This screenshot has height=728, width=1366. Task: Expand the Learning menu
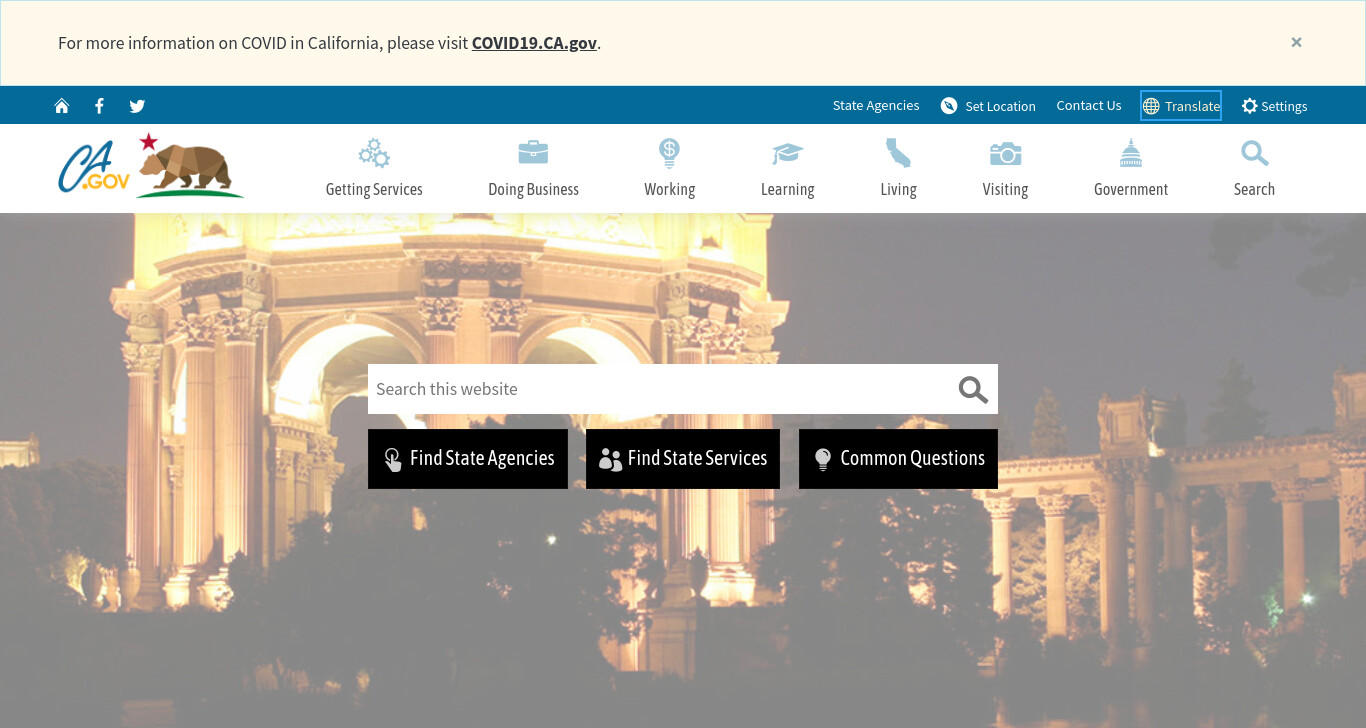[x=787, y=168]
